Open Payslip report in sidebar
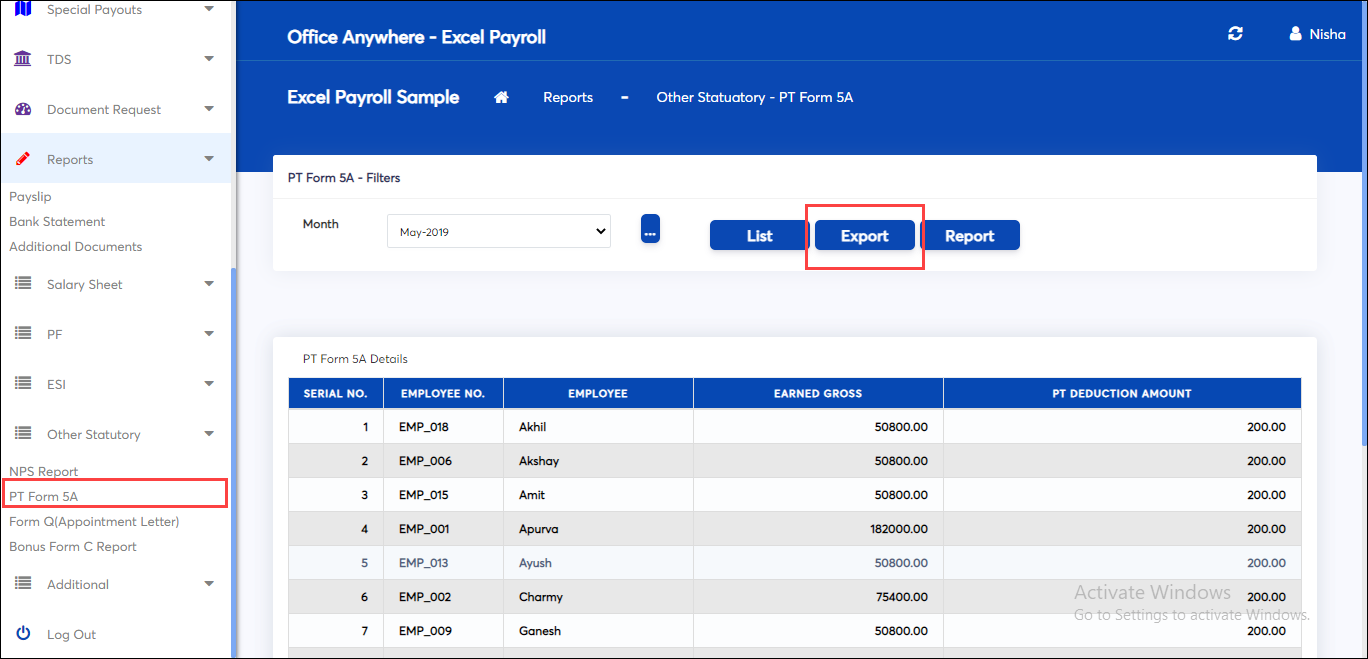This screenshot has height=659, width=1368. 30,197
